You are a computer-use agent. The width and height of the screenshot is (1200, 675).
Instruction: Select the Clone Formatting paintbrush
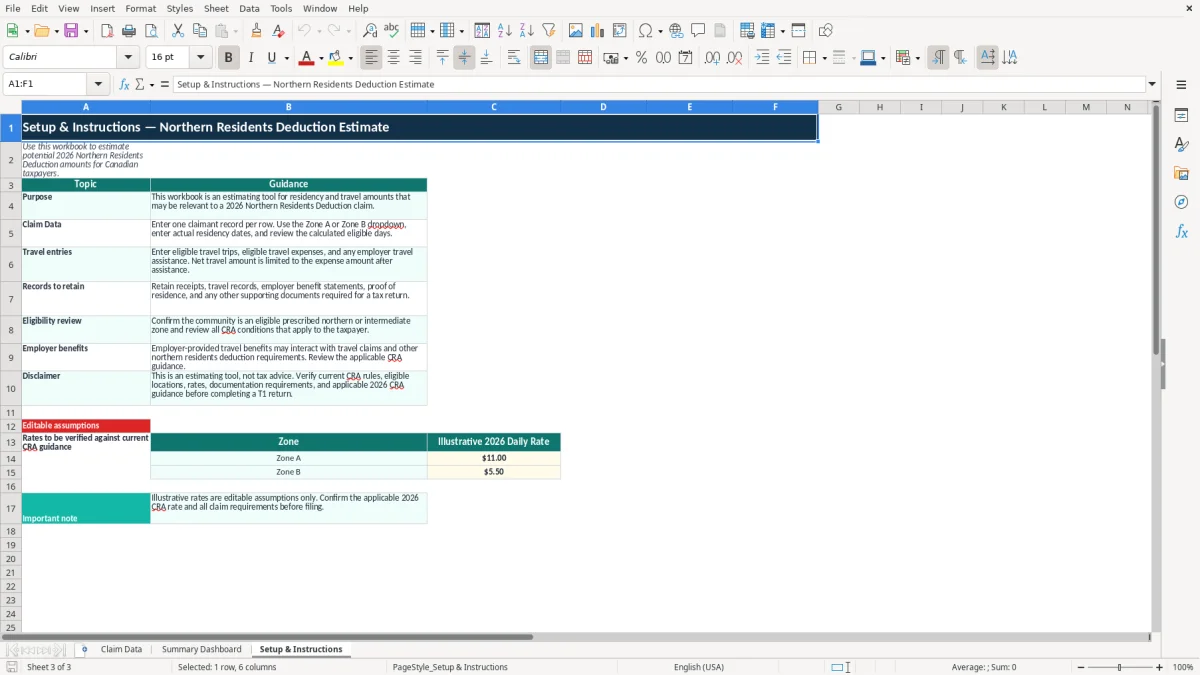pyautogui.click(x=257, y=31)
